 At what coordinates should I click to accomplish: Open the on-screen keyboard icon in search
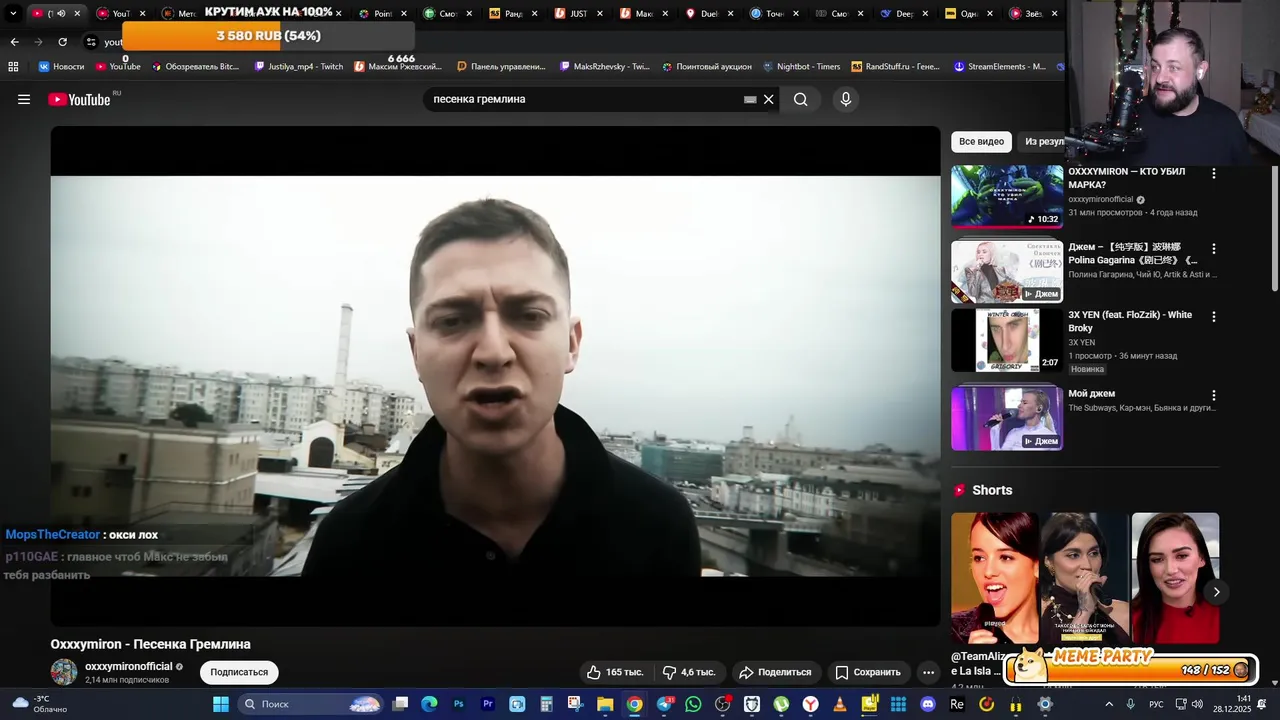[x=750, y=99]
